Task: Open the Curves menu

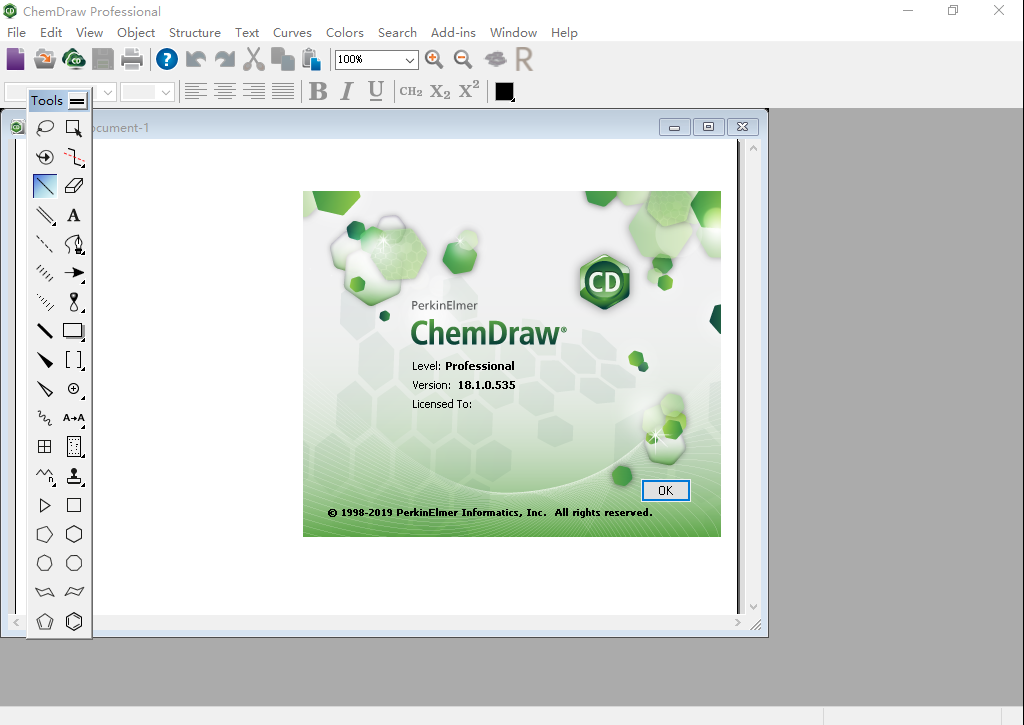Action: (x=292, y=32)
